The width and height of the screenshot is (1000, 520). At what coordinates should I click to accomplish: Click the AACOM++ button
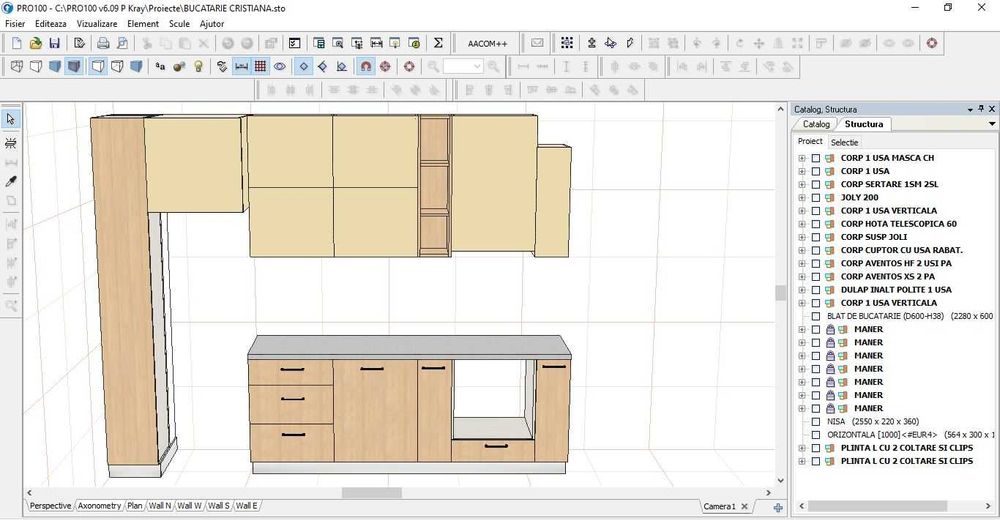click(487, 43)
